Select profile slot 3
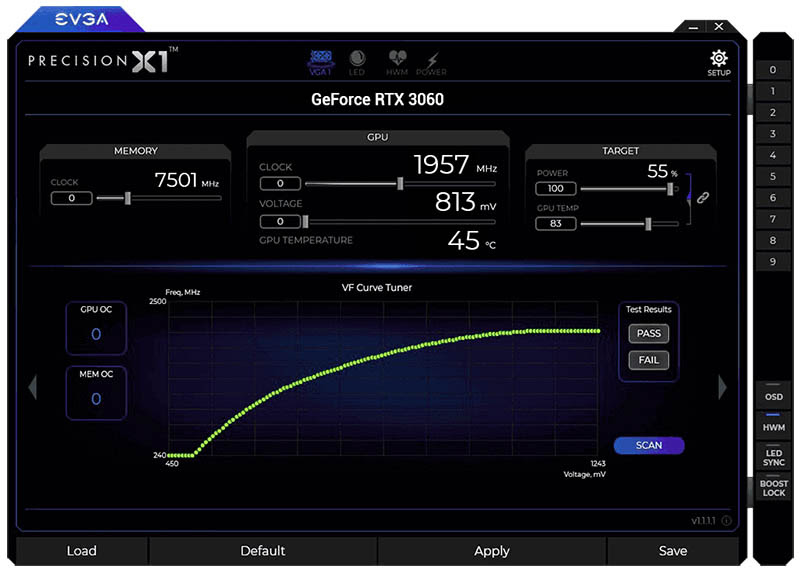Viewport: 800px width, 569px height. (772, 134)
